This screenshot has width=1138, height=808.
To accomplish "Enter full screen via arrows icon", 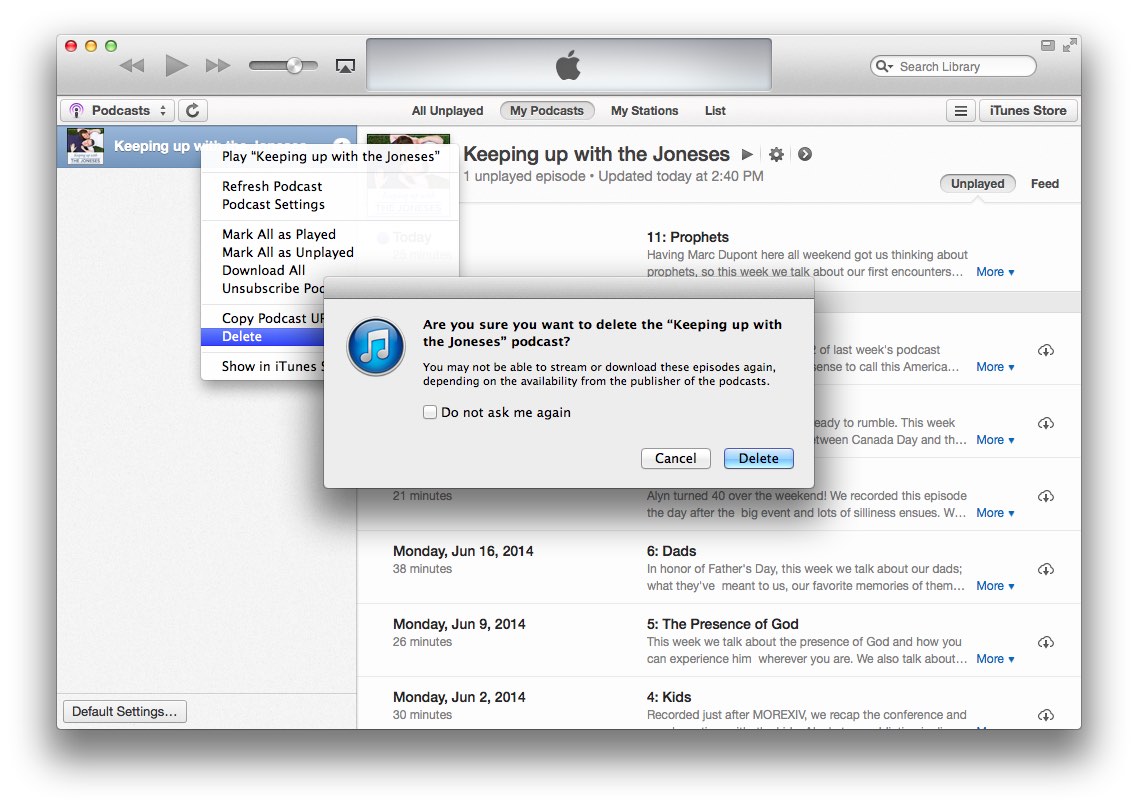I will pos(1069,46).
